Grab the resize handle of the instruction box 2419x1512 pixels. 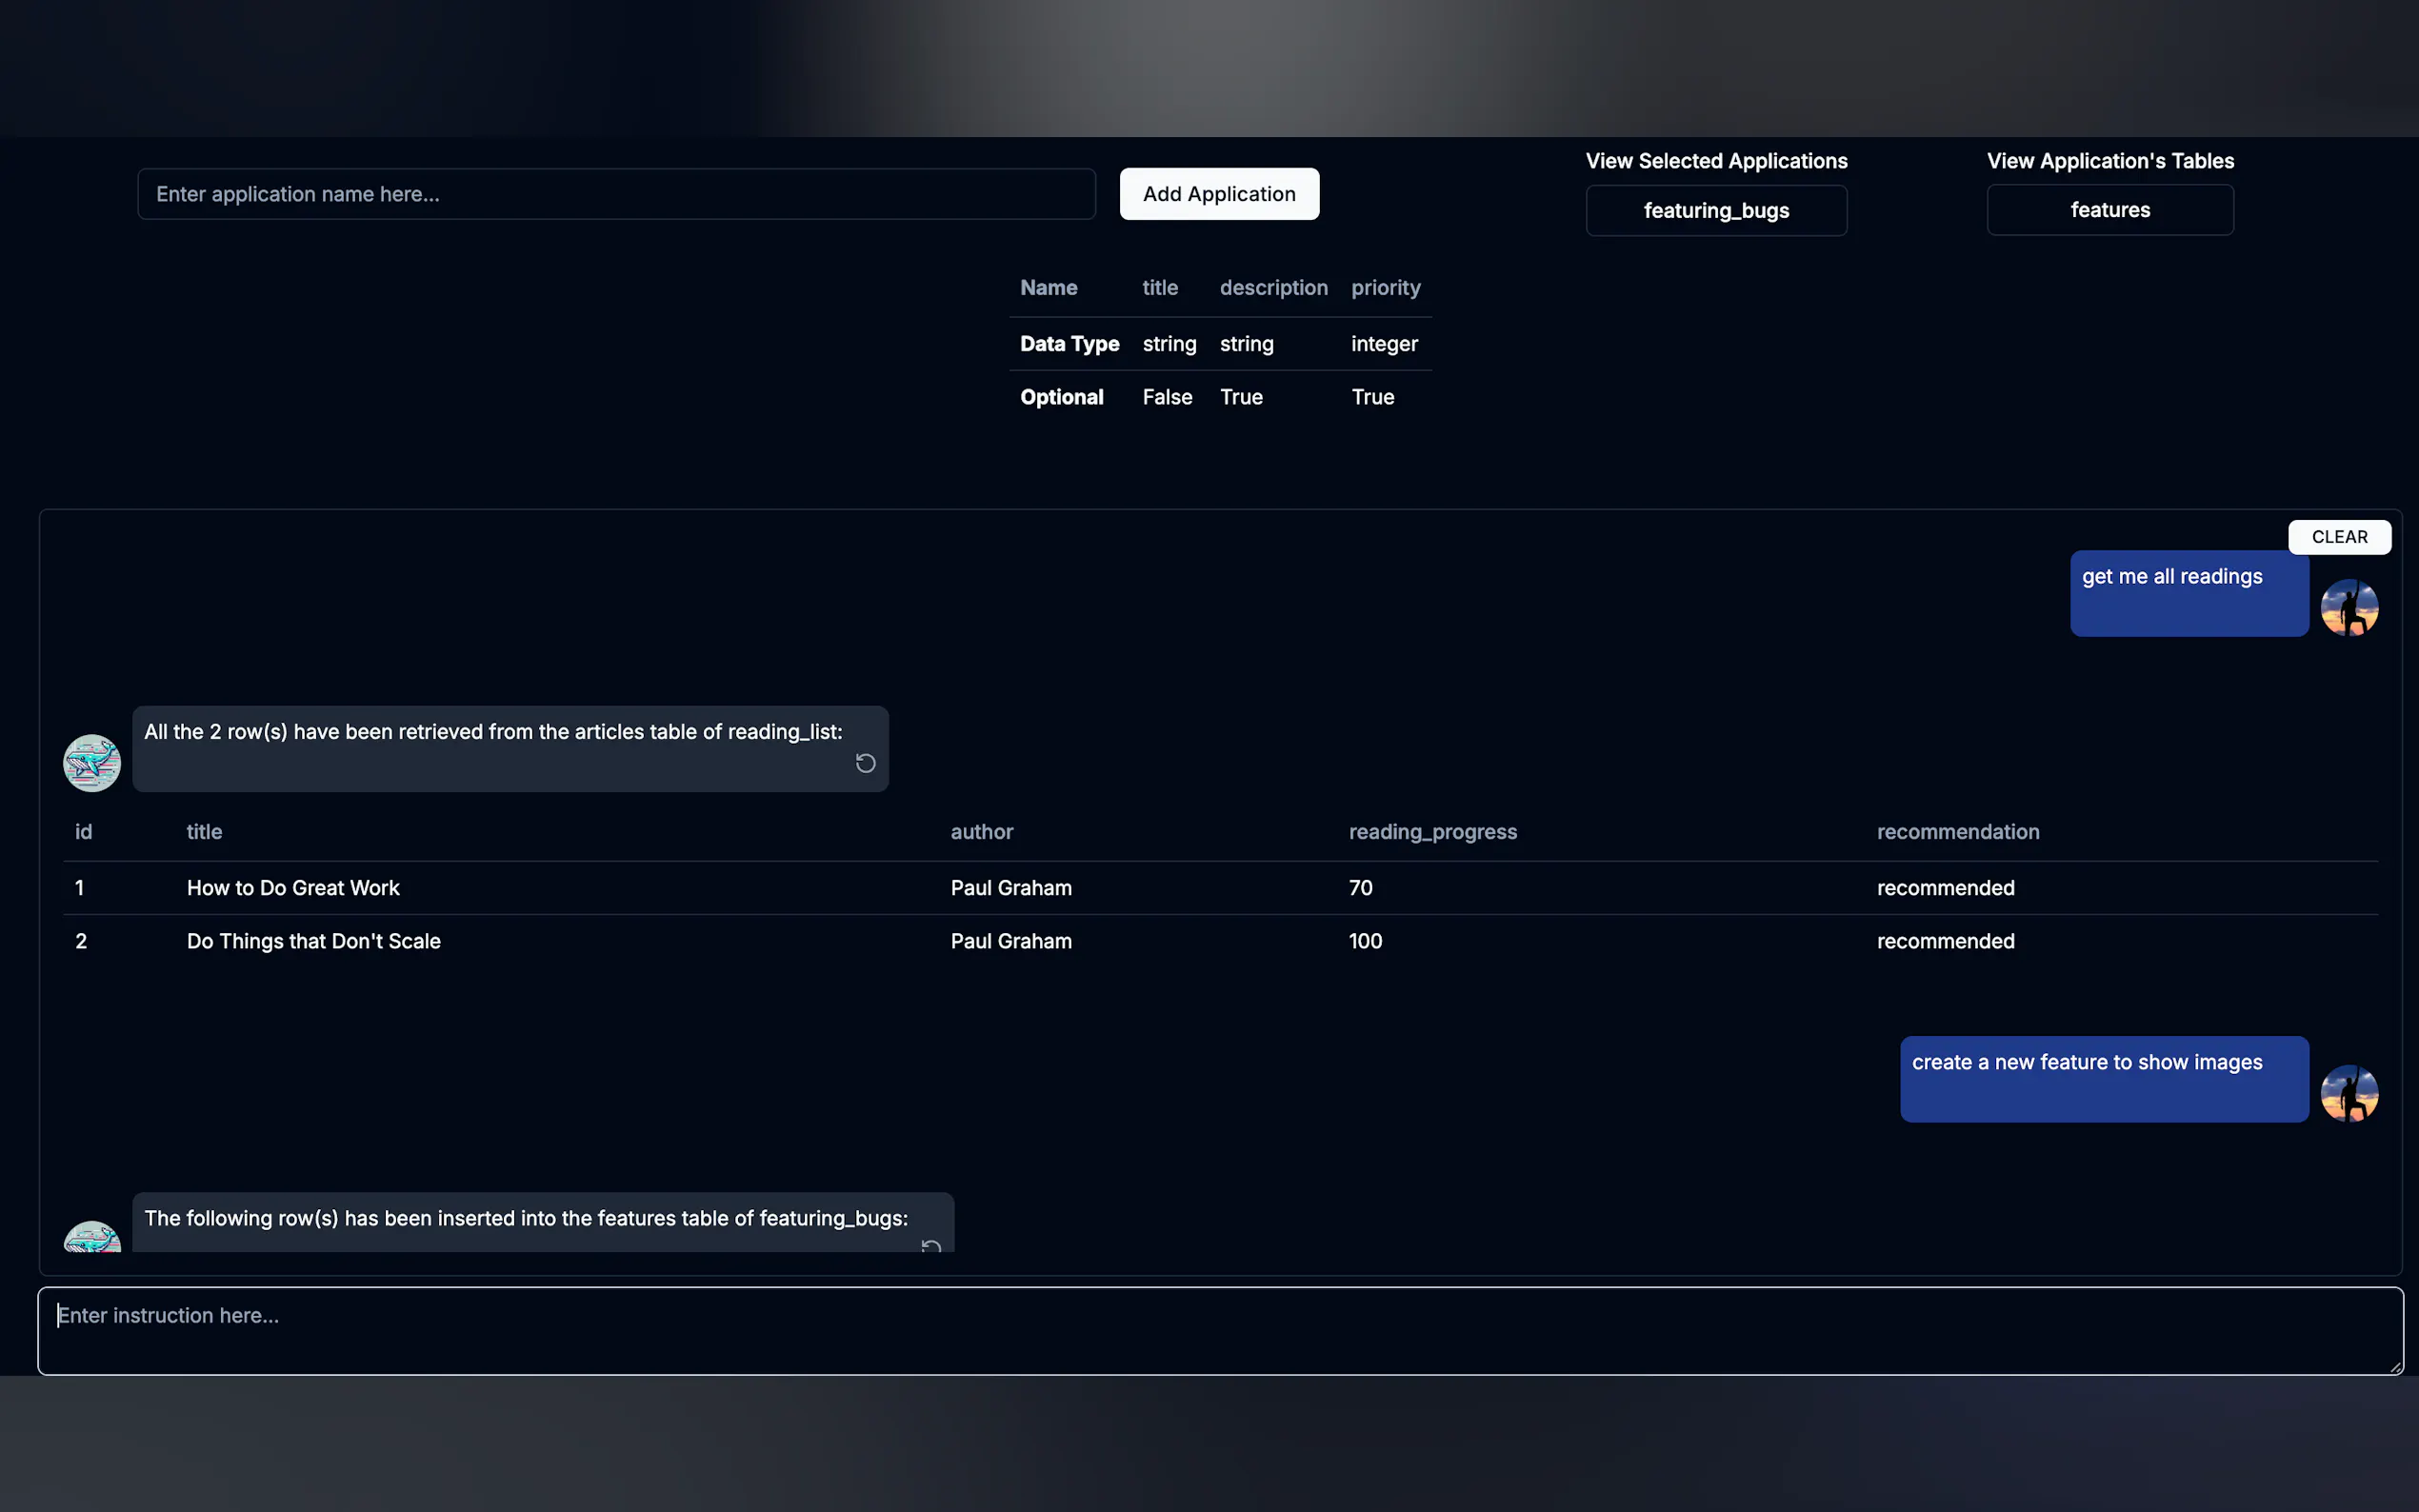(x=2395, y=1366)
